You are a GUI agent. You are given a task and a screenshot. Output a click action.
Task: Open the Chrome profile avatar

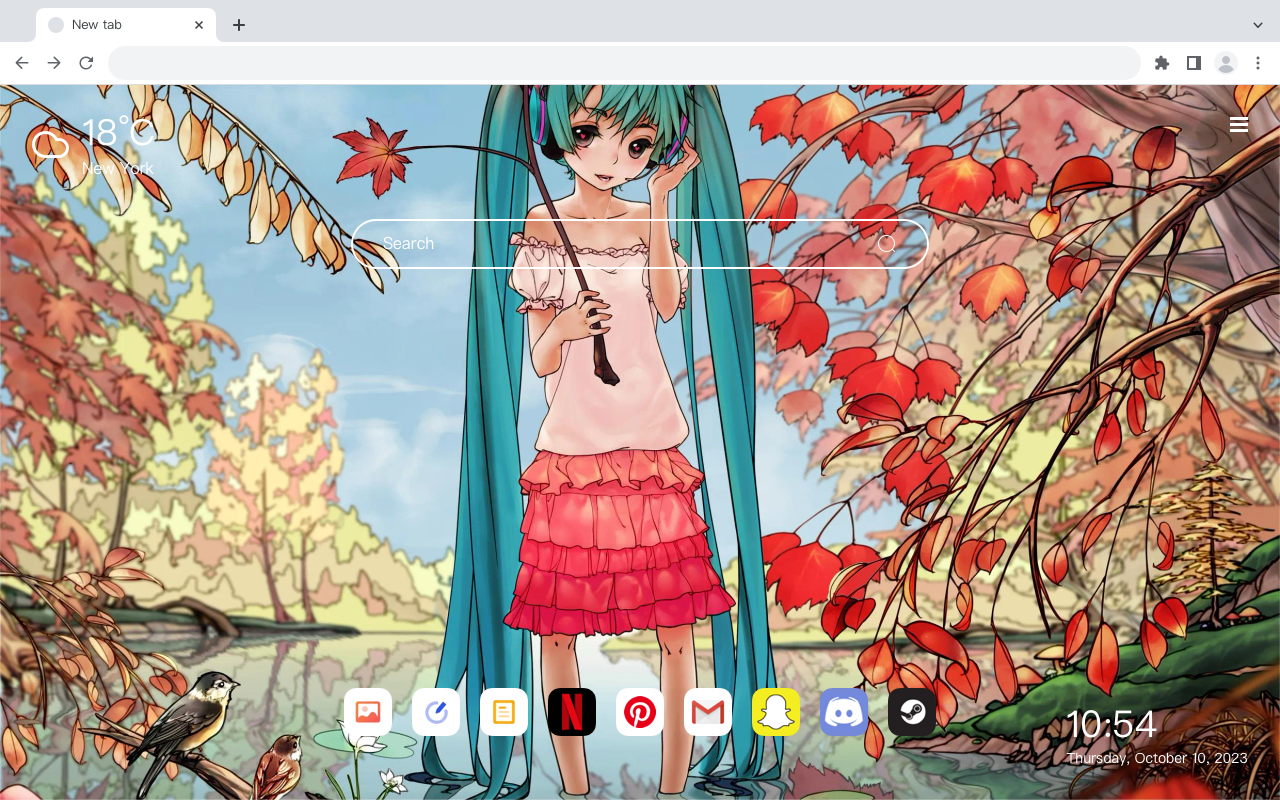pos(1226,63)
